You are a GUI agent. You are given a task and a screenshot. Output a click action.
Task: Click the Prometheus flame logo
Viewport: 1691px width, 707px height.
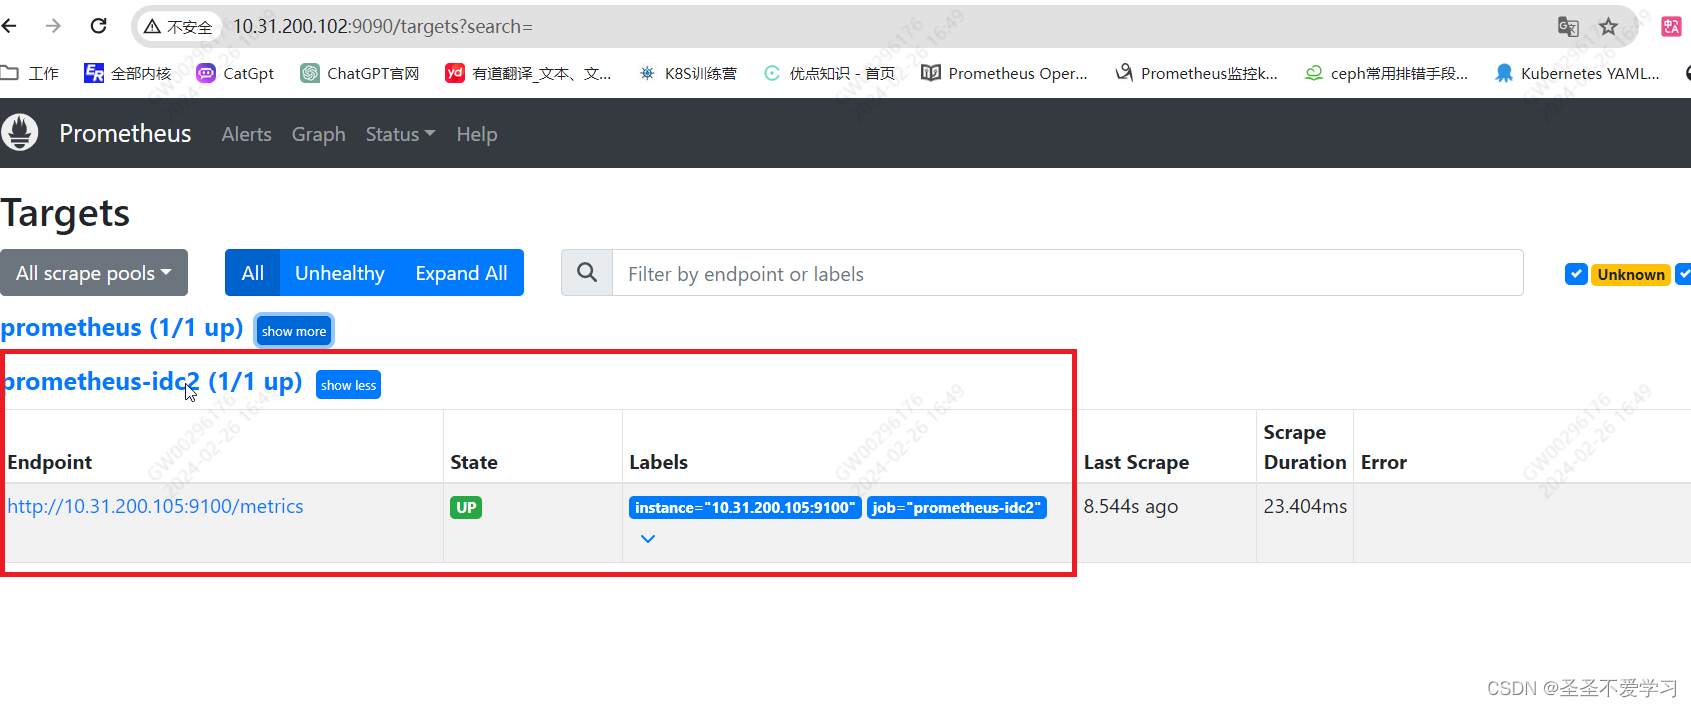click(x=19, y=132)
